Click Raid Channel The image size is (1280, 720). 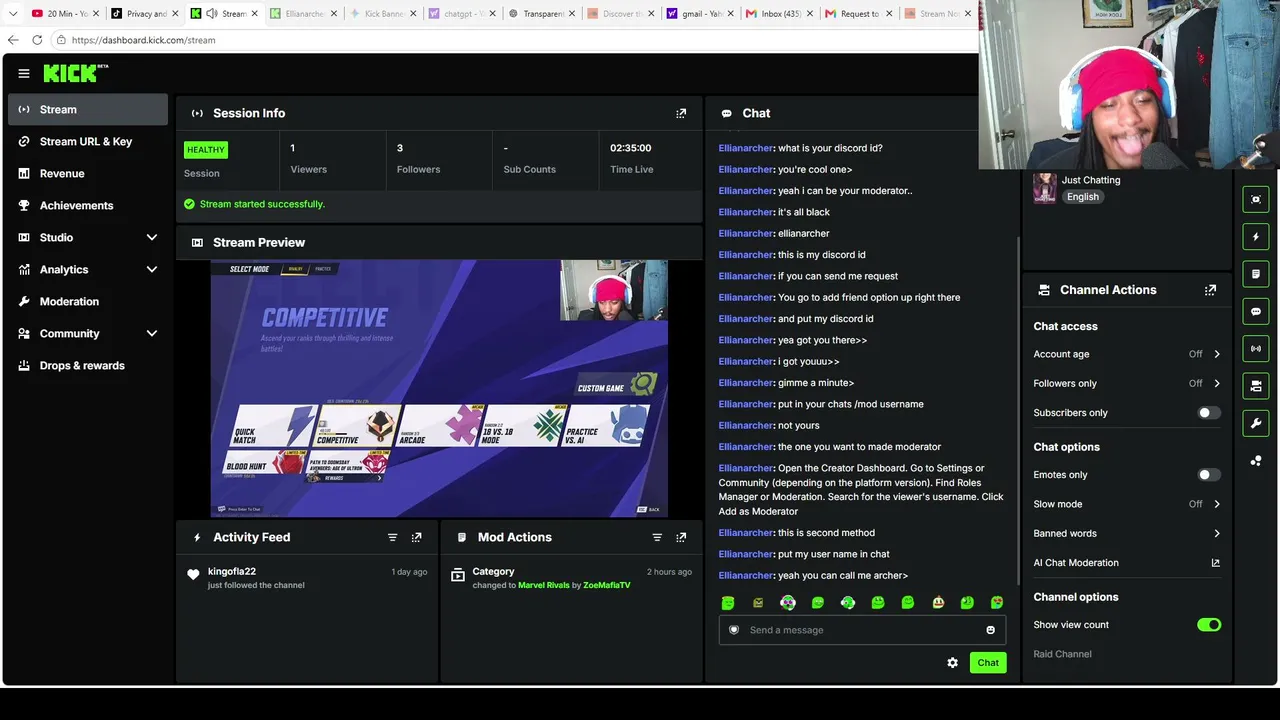coord(1062,654)
